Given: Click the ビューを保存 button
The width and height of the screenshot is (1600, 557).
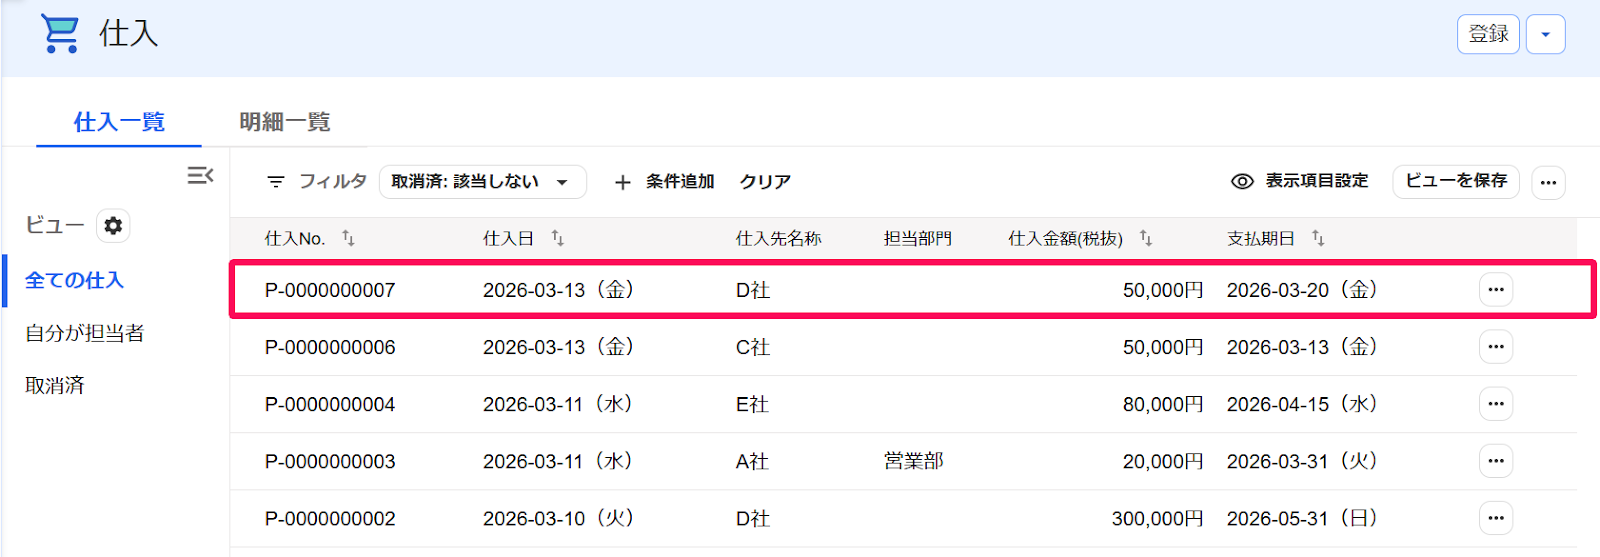Looking at the screenshot, I should point(1456,181).
